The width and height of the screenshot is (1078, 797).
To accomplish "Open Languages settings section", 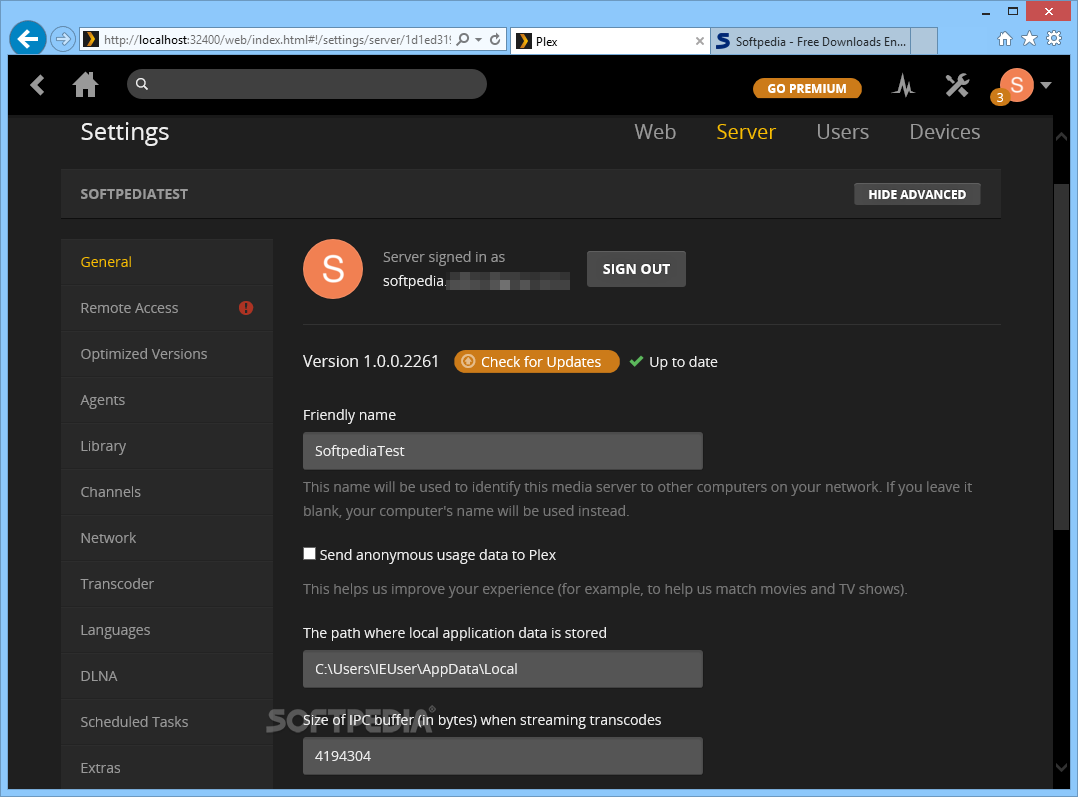I will click(167, 631).
